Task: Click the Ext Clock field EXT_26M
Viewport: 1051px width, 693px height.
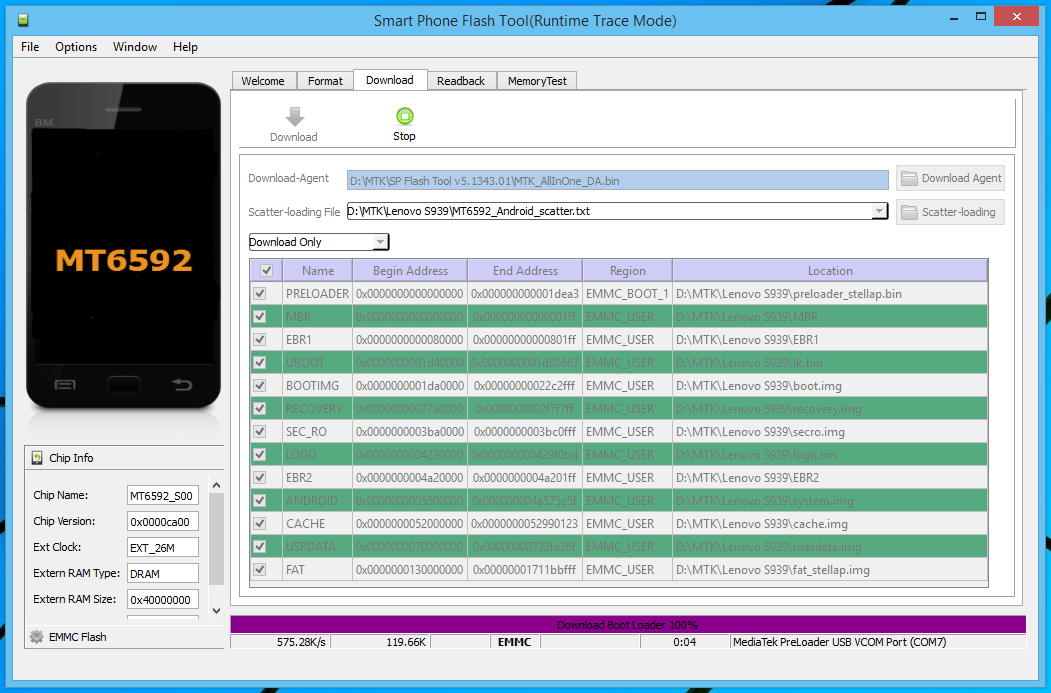Action: point(163,548)
